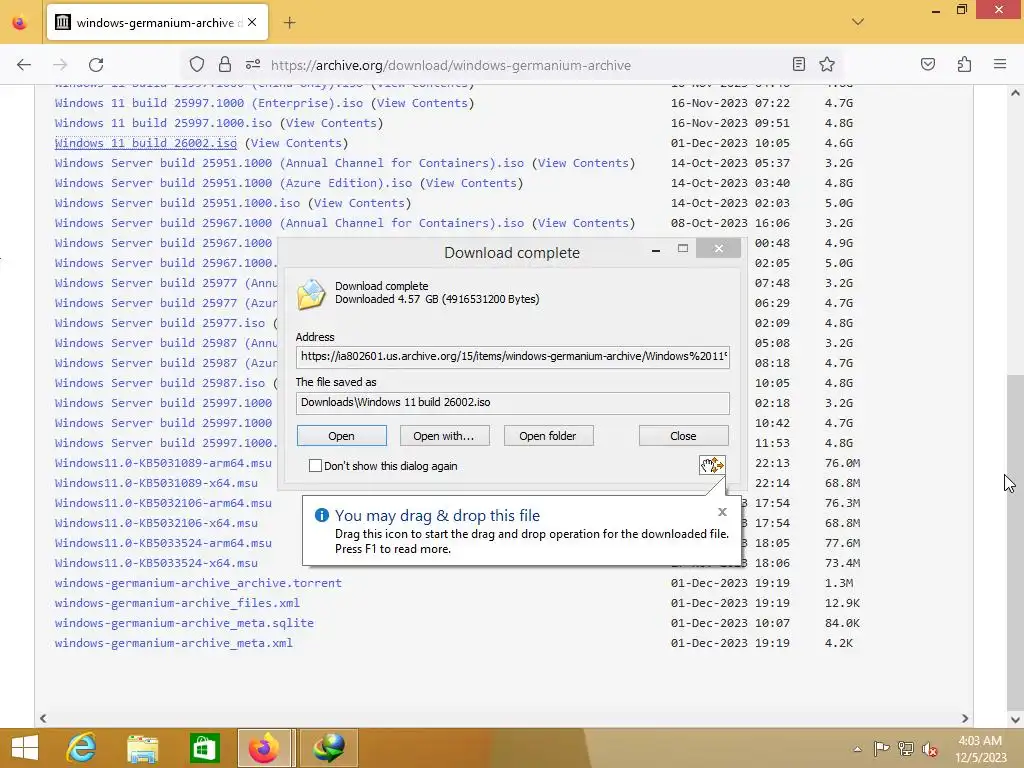1024x768 pixels.
Task: Click the Firefox back arrow
Action: click(x=24, y=64)
